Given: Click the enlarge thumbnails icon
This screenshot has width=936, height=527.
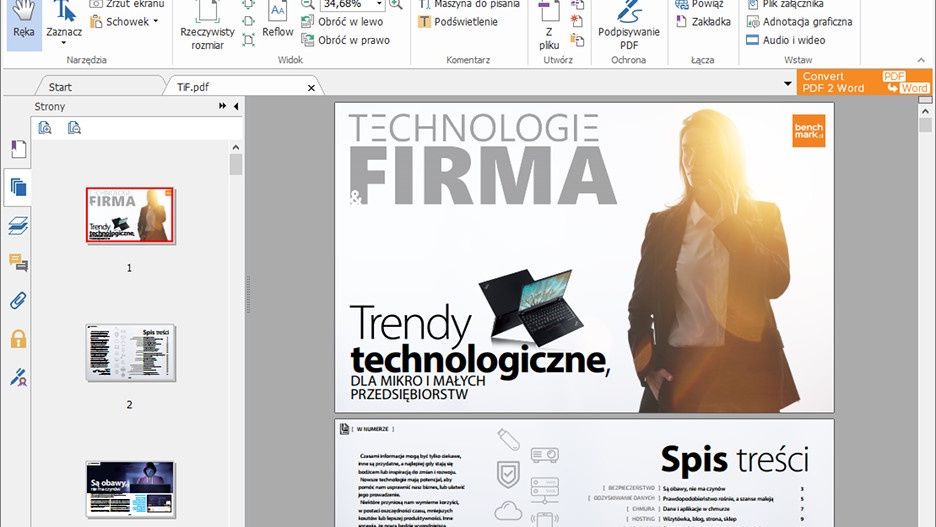Looking at the screenshot, I should (x=45, y=128).
